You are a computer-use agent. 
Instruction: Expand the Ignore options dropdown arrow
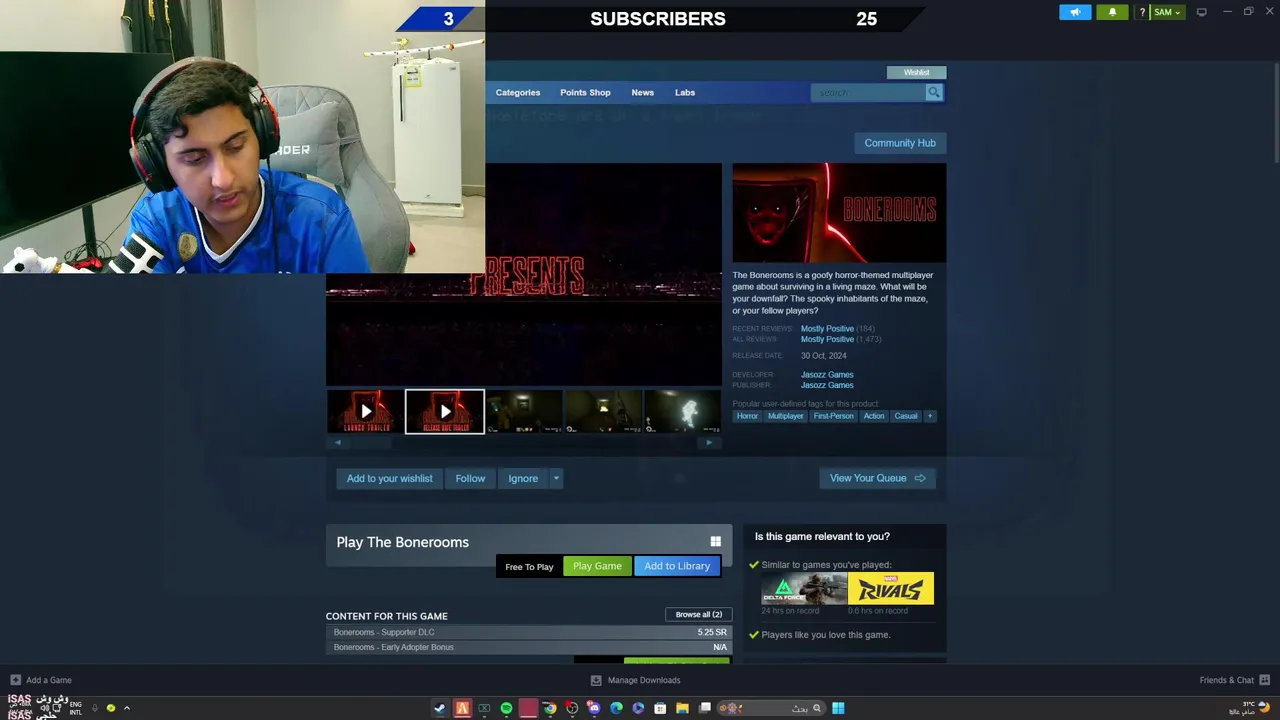click(x=556, y=478)
